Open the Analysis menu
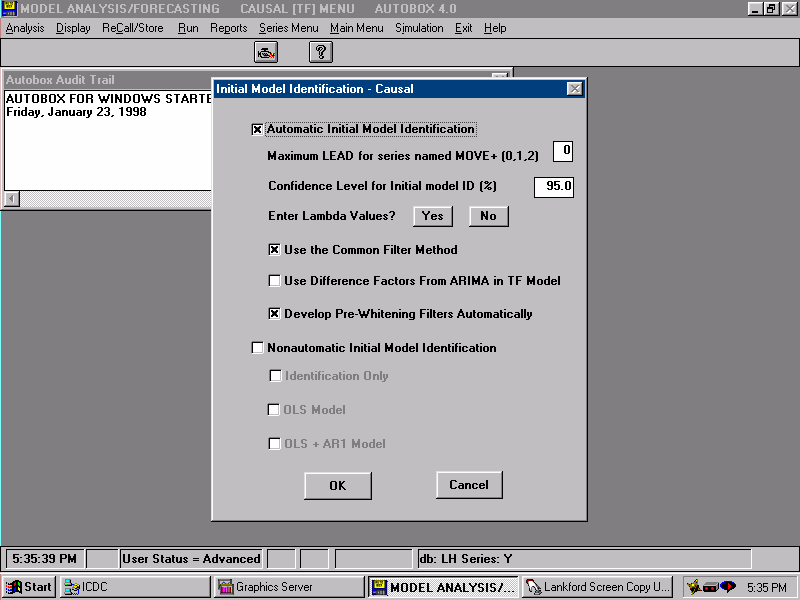This screenshot has width=800, height=600. point(25,28)
